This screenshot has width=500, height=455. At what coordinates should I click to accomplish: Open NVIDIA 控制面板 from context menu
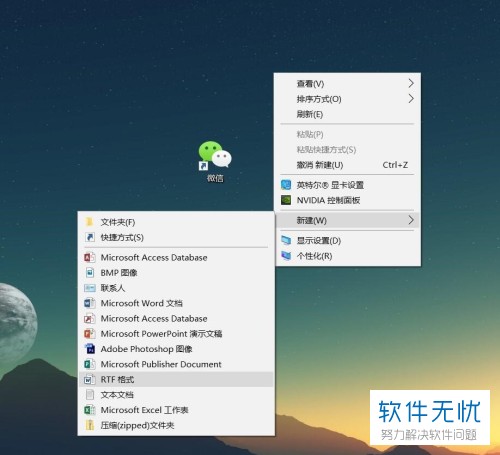[347, 200]
